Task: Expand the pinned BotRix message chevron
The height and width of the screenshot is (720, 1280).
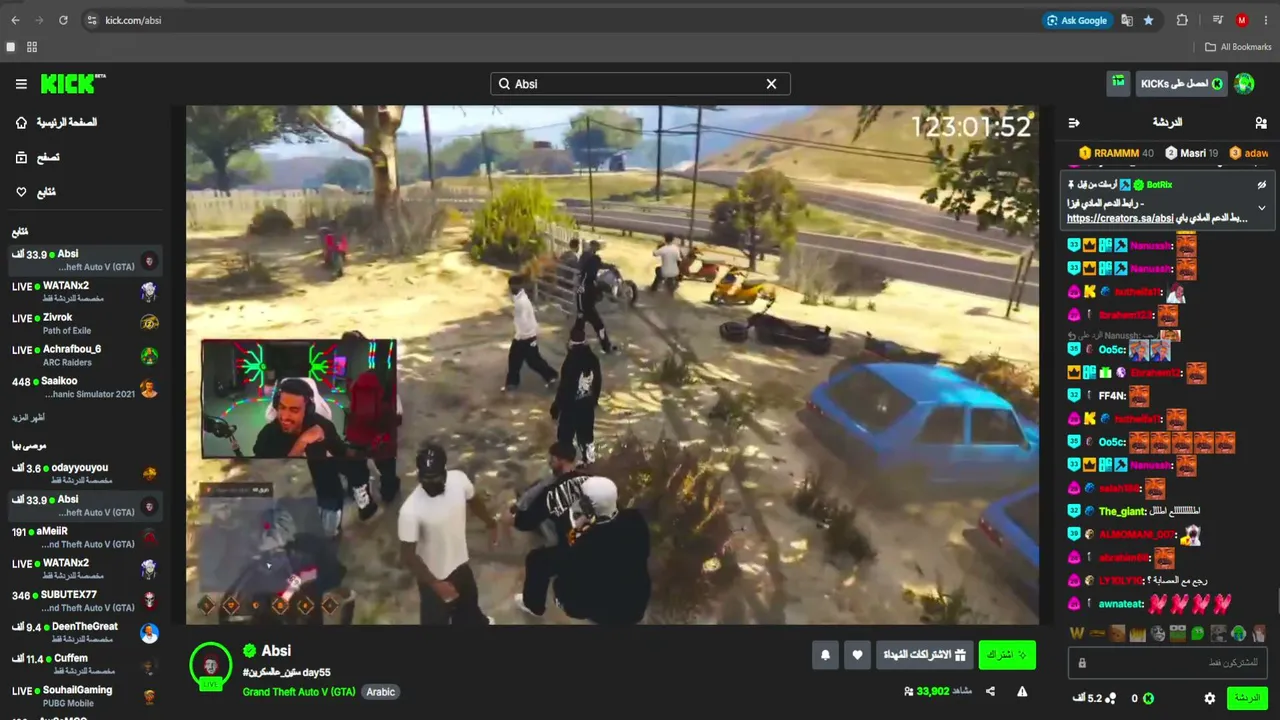Action: click(x=1262, y=208)
